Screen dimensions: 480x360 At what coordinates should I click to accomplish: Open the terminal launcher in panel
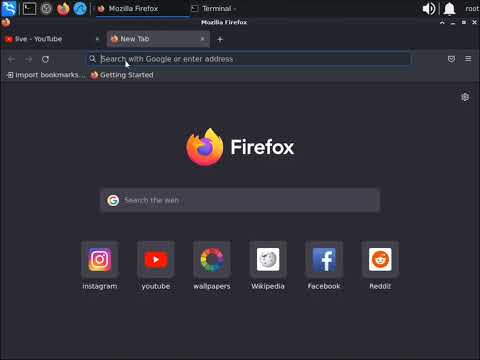click(x=29, y=8)
